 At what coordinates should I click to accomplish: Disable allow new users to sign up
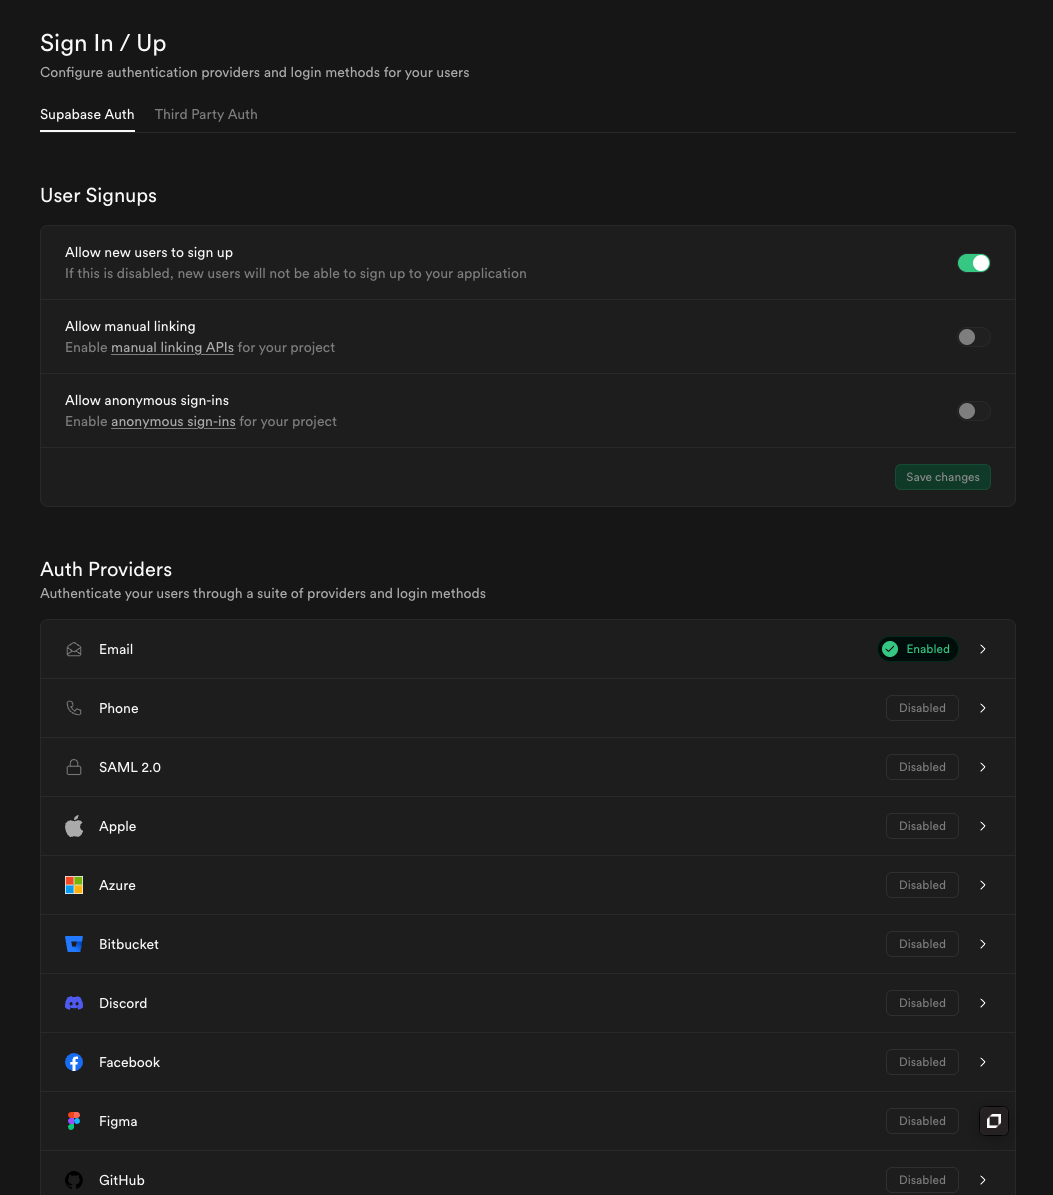click(x=973, y=262)
